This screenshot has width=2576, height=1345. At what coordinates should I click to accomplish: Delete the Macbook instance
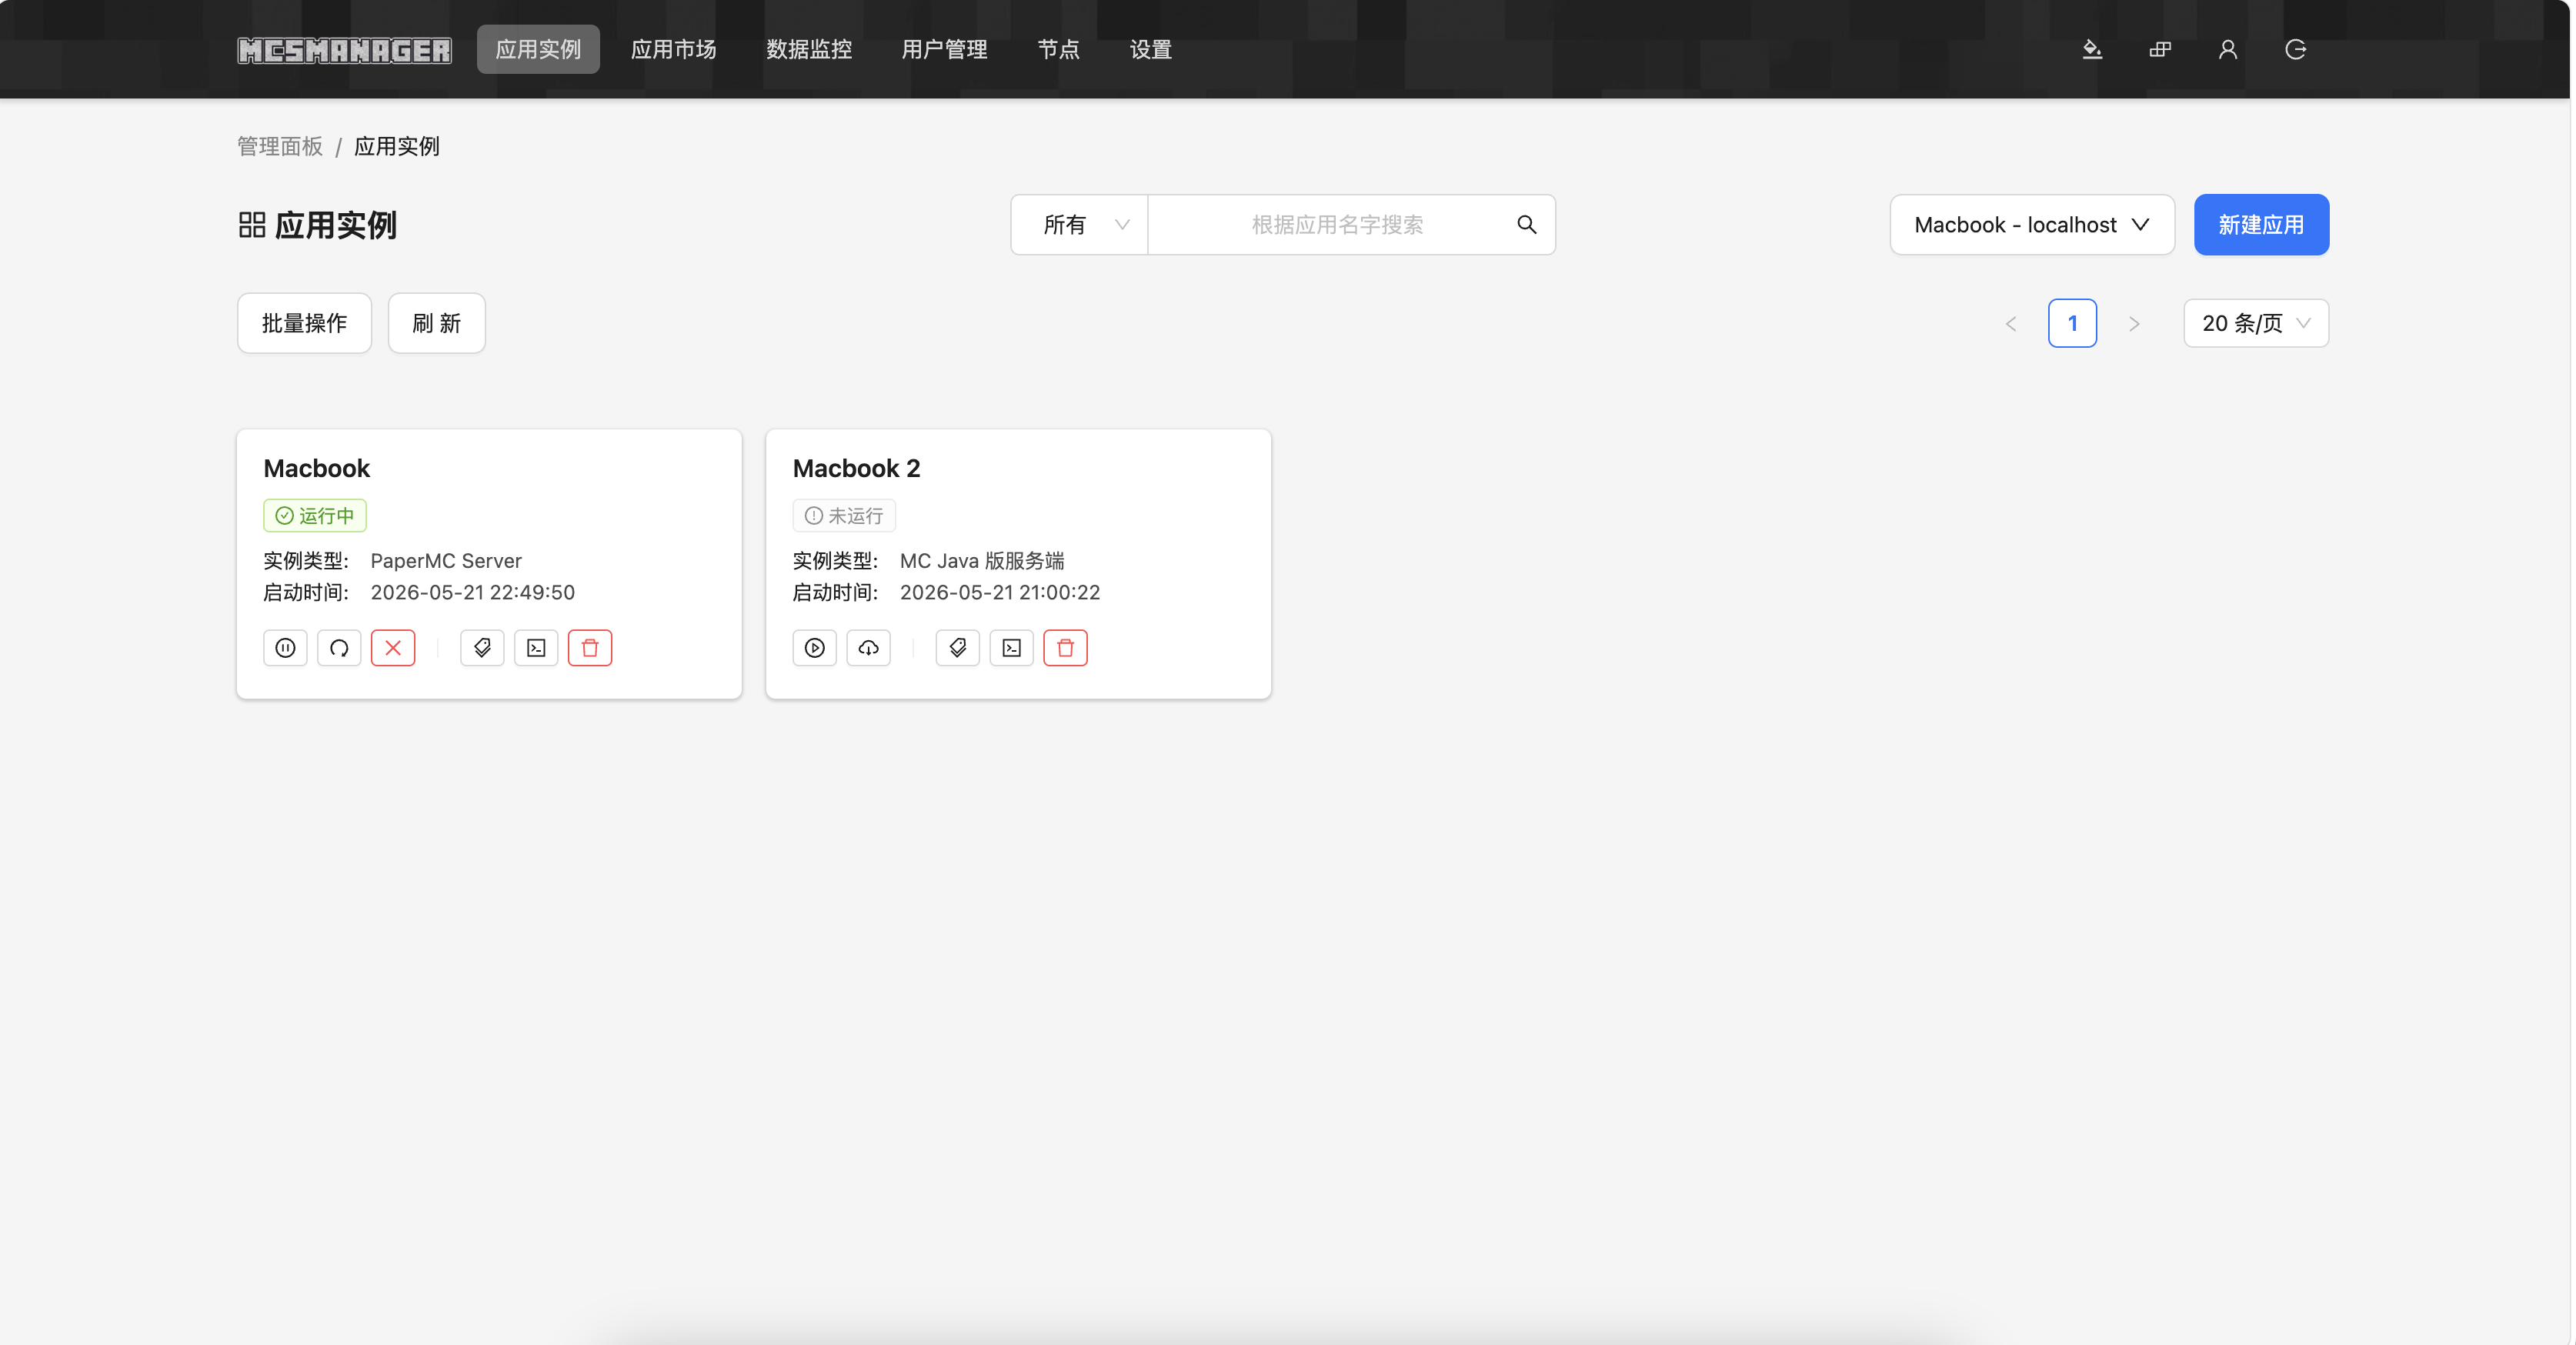pos(590,648)
